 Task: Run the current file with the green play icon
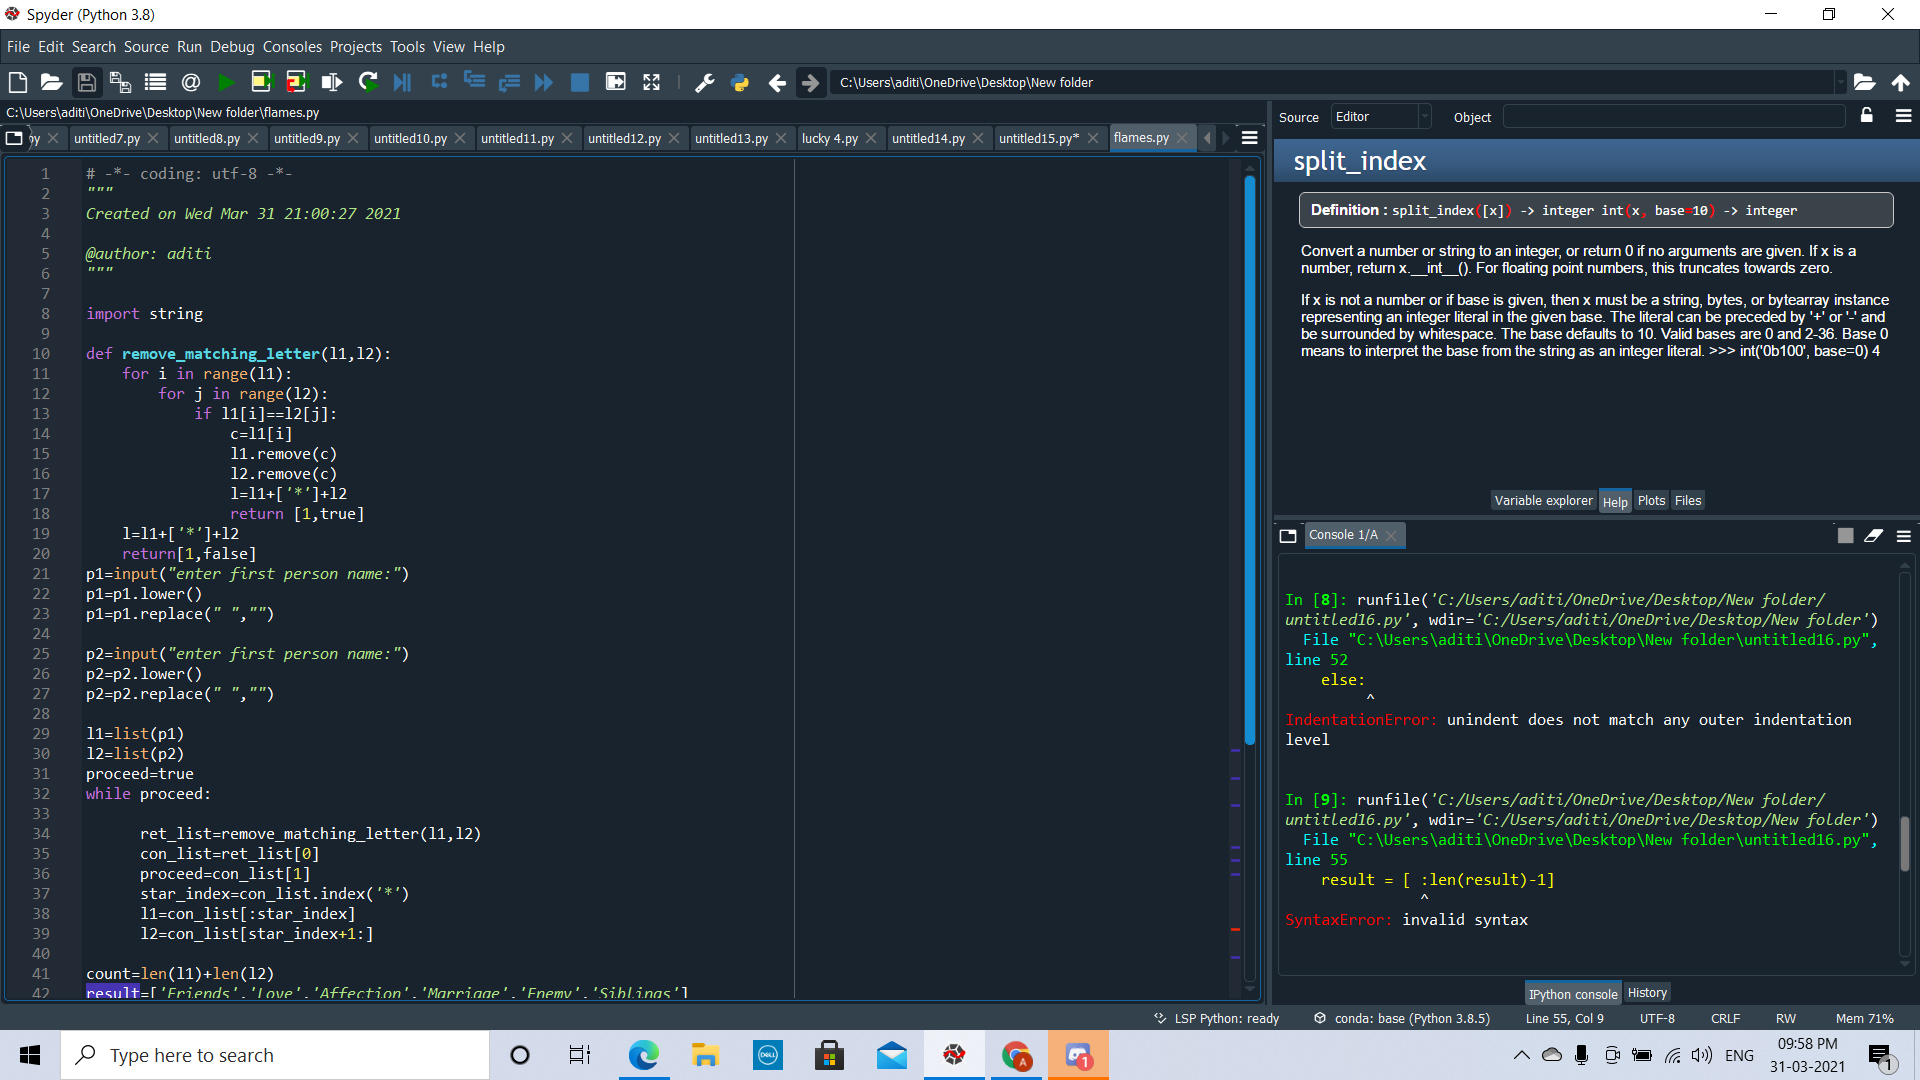226,82
